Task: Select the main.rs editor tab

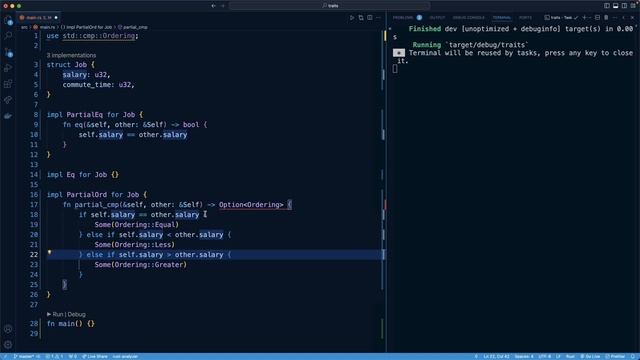Action: pyautogui.click(x=38, y=18)
